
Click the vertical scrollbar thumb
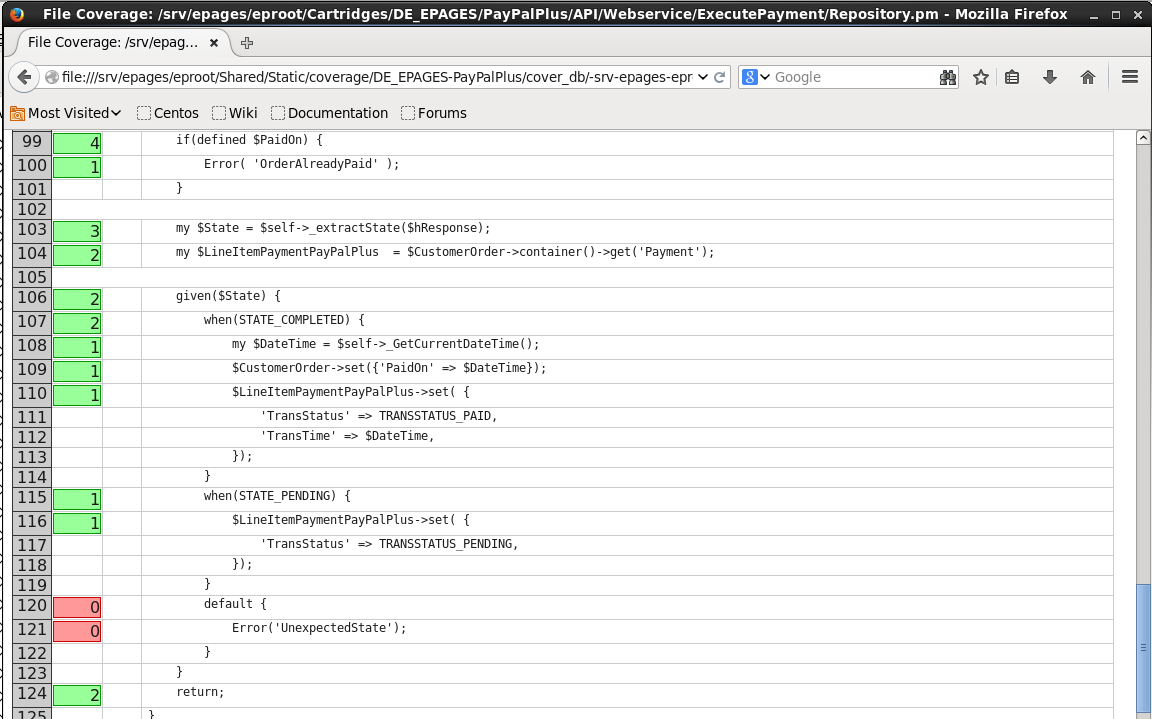(x=1143, y=646)
